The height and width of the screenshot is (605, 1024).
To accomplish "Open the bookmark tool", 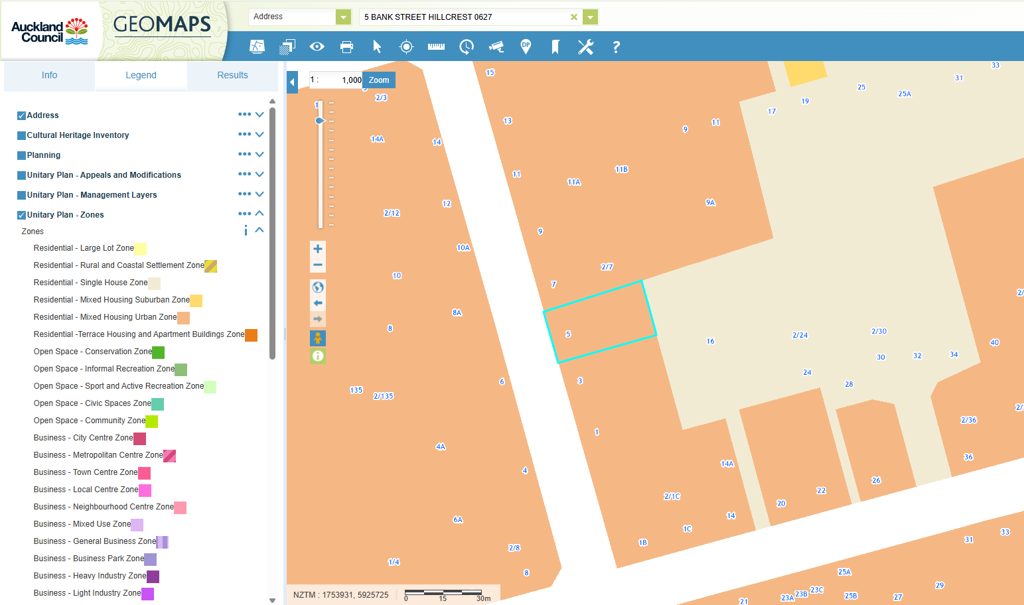I will 555,47.
